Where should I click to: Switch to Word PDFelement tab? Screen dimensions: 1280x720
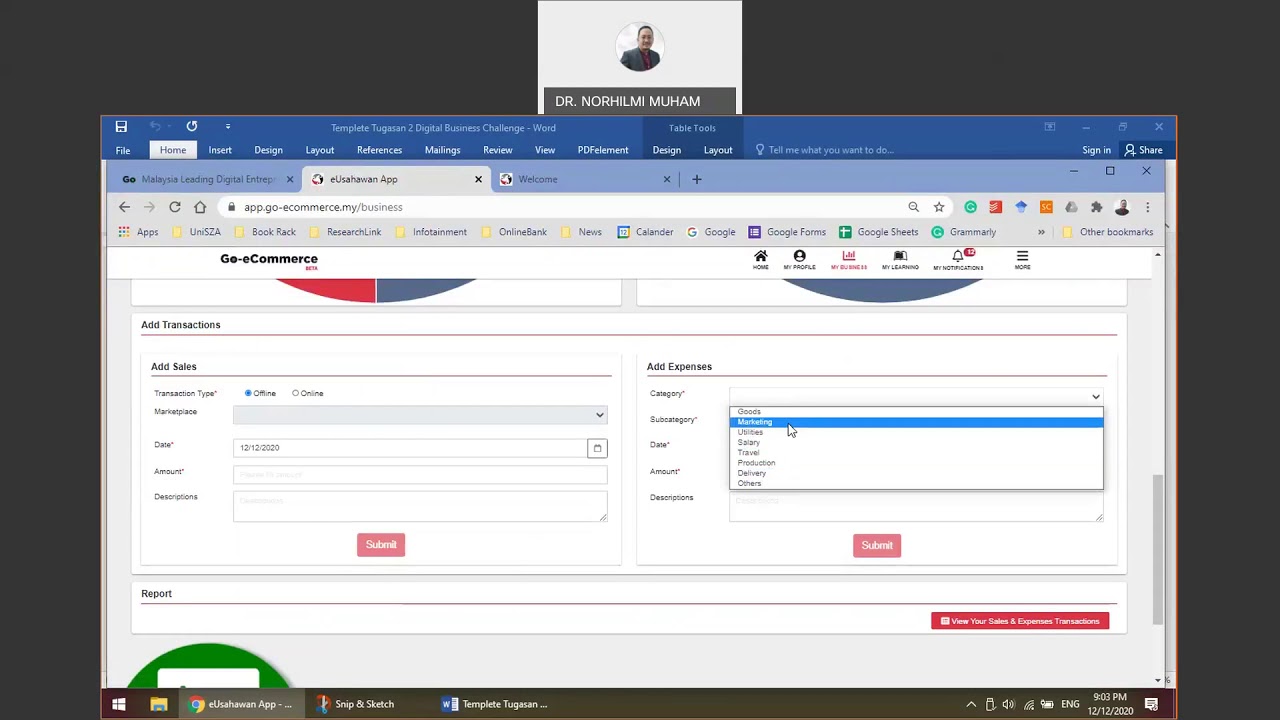pyautogui.click(x=603, y=150)
